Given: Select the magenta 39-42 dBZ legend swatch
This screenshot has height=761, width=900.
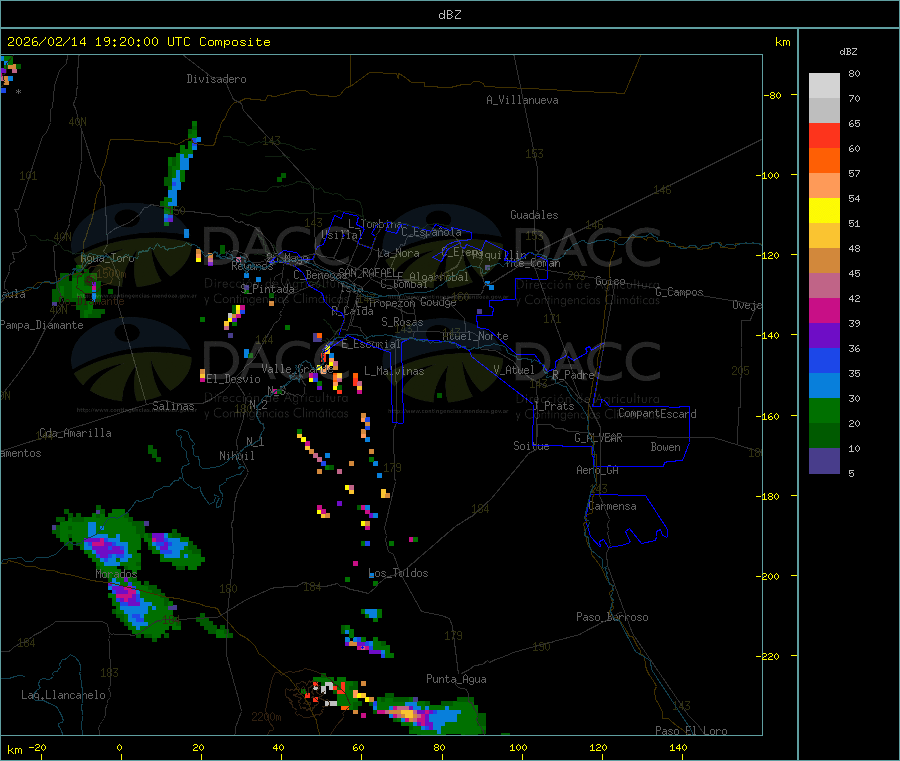Looking at the screenshot, I should pos(824,310).
